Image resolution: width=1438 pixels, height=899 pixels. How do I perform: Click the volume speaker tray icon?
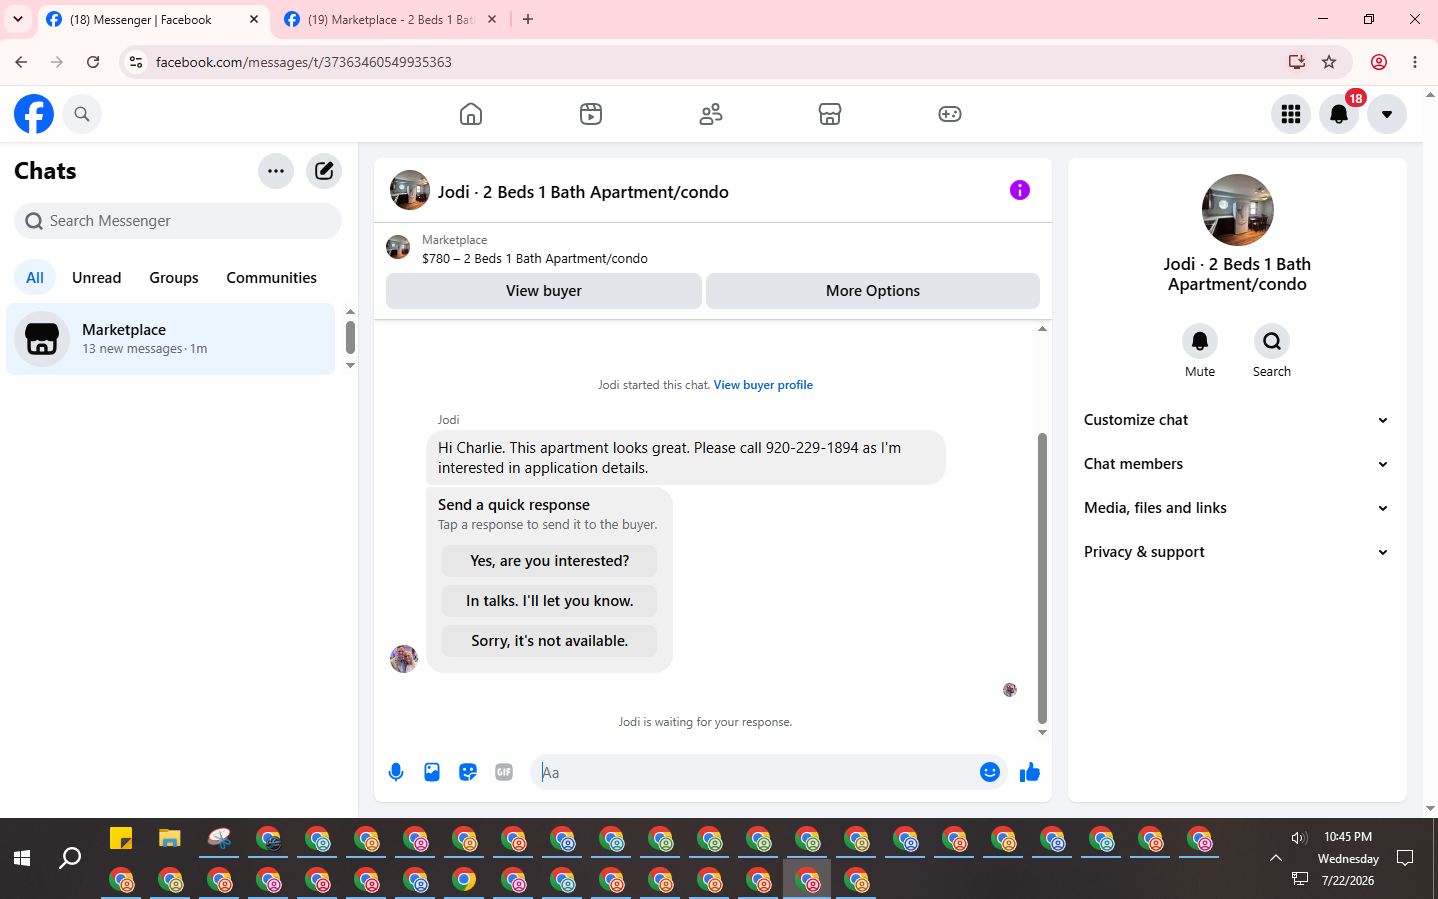(x=1299, y=837)
